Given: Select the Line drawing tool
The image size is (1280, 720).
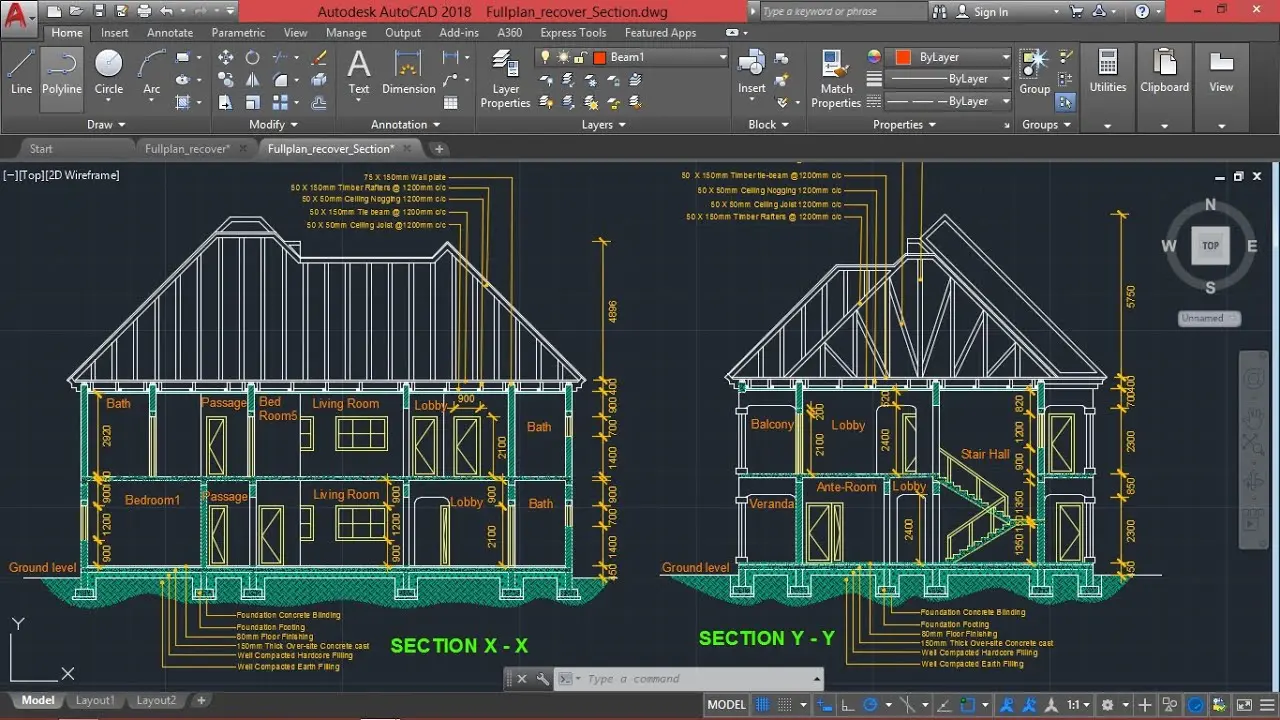Looking at the screenshot, I should (x=21, y=73).
